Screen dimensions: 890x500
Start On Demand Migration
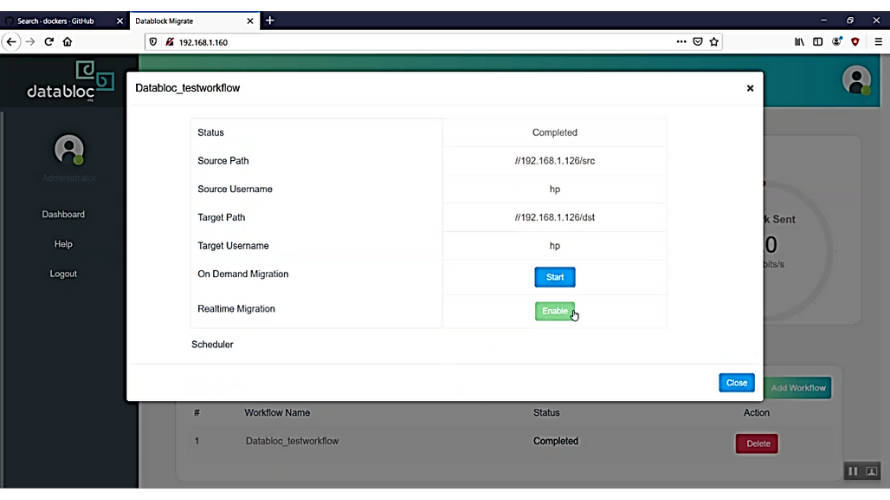coord(555,277)
